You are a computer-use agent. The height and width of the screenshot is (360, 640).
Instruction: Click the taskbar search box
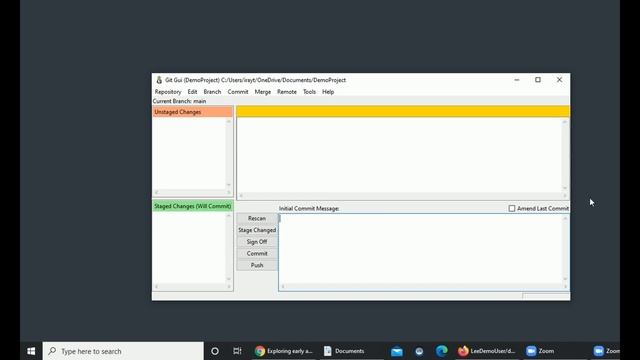tap(123, 351)
